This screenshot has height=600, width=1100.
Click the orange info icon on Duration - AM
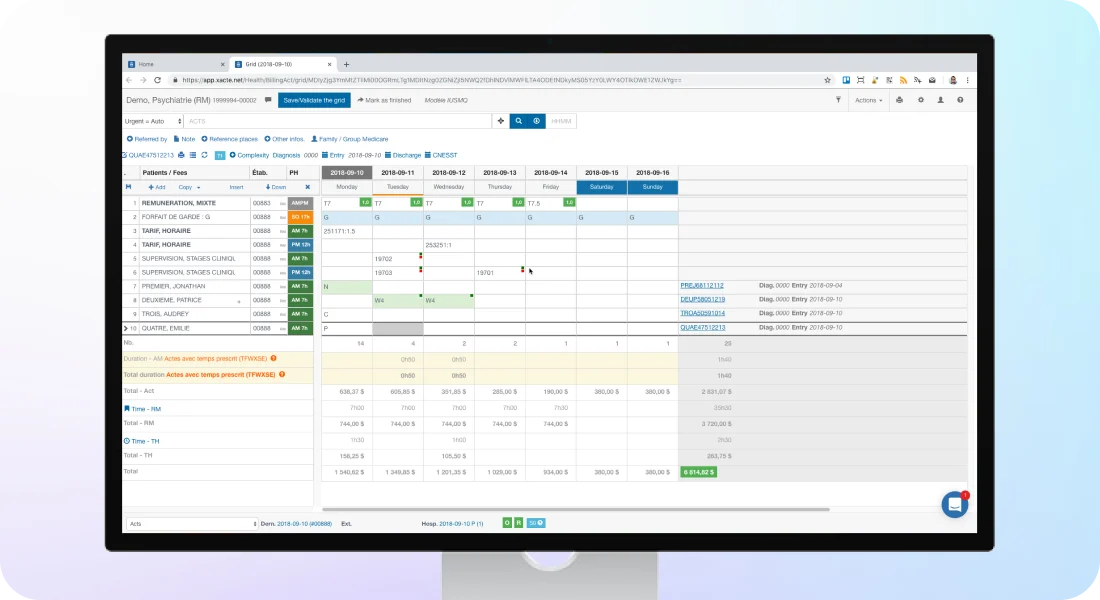click(274, 359)
